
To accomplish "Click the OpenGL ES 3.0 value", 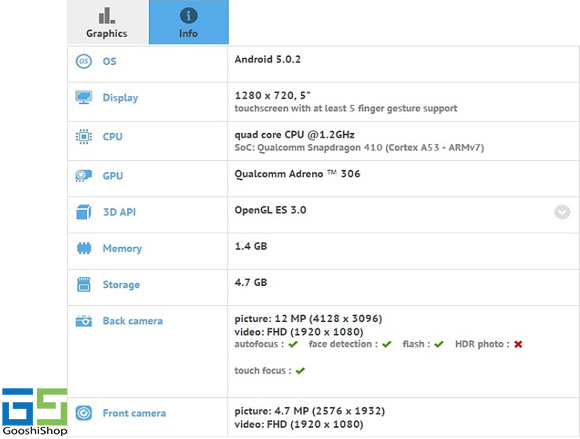I will tap(270, 210).
